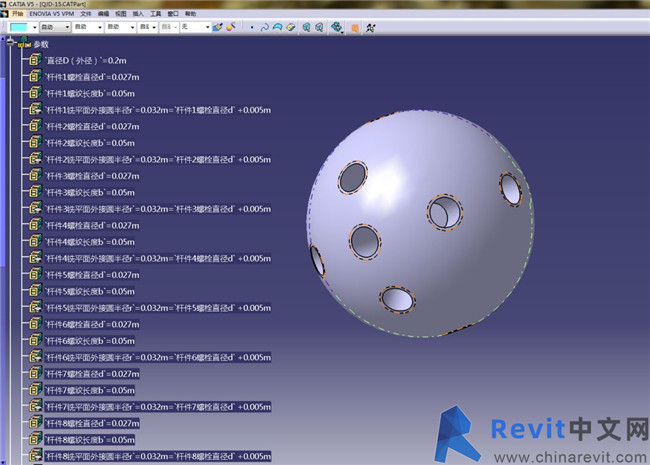Select 杆件2螺栓直径d=0.027m parameter
This screenshot has width=650, height=465.
[92, 126]
